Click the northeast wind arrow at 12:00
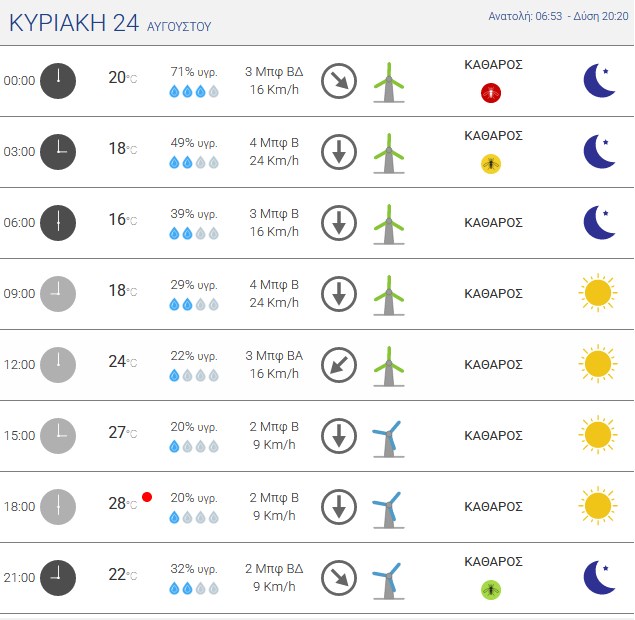635x620 pixels. pos(339,365)
